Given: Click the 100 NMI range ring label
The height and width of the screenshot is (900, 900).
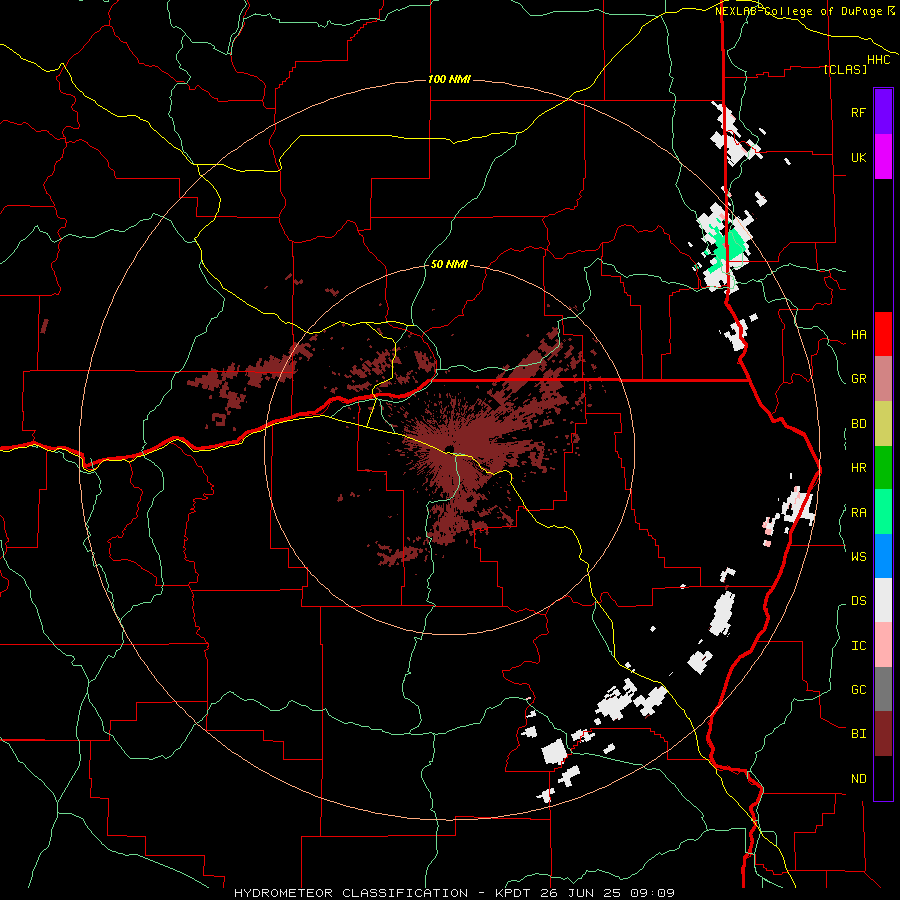Looking at the screenshot, I should click(x=449, y=79).
